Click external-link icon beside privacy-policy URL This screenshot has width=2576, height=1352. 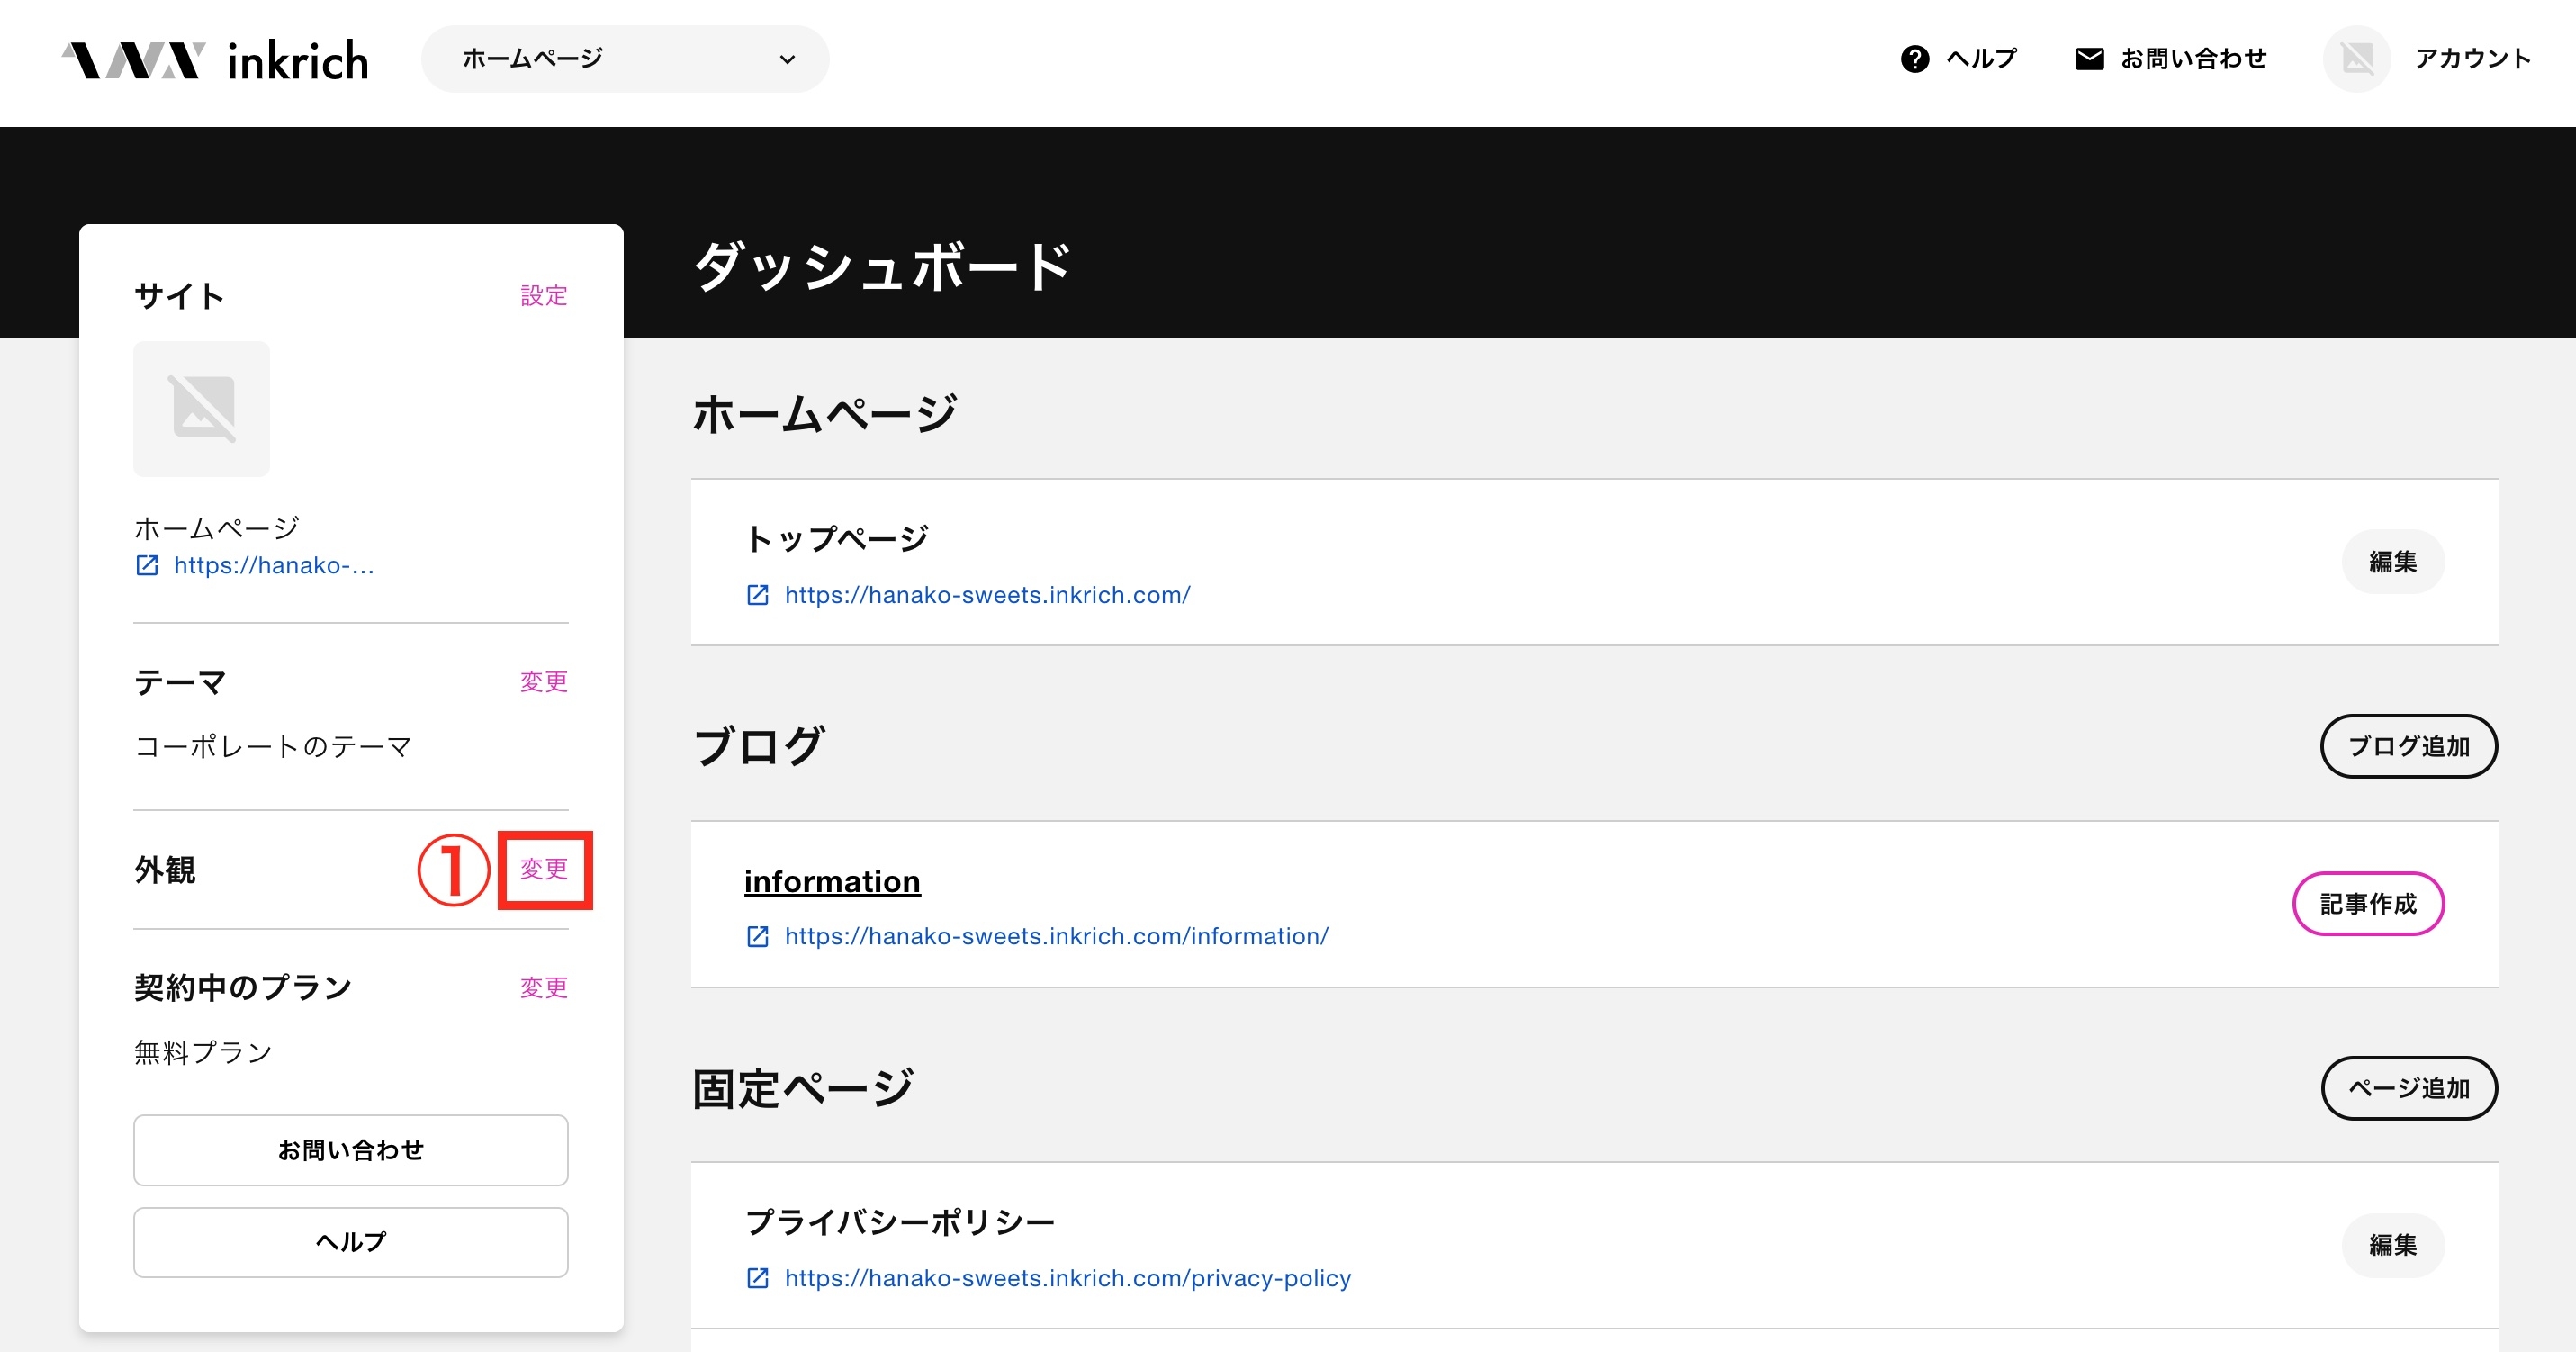pos(758,1278)
